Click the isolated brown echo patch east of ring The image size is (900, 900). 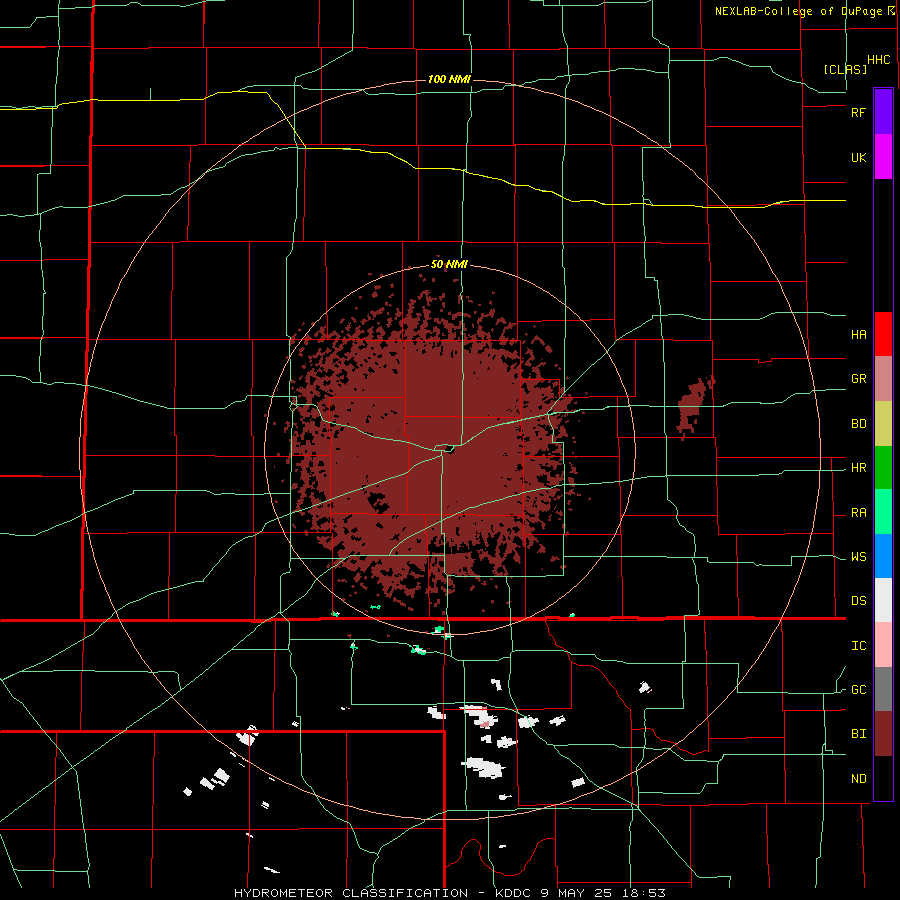click(695, 406)
